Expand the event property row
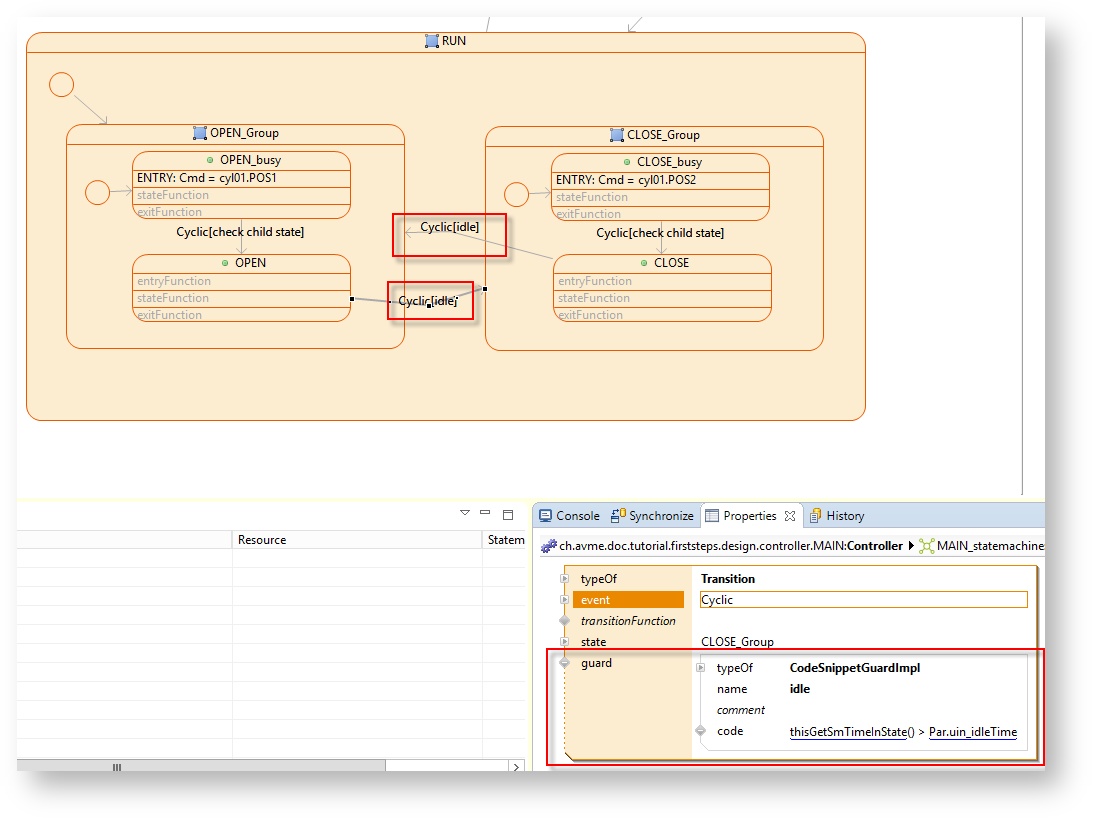The width and height of the screenshot is (1093, 819). [x=565, y=600]
